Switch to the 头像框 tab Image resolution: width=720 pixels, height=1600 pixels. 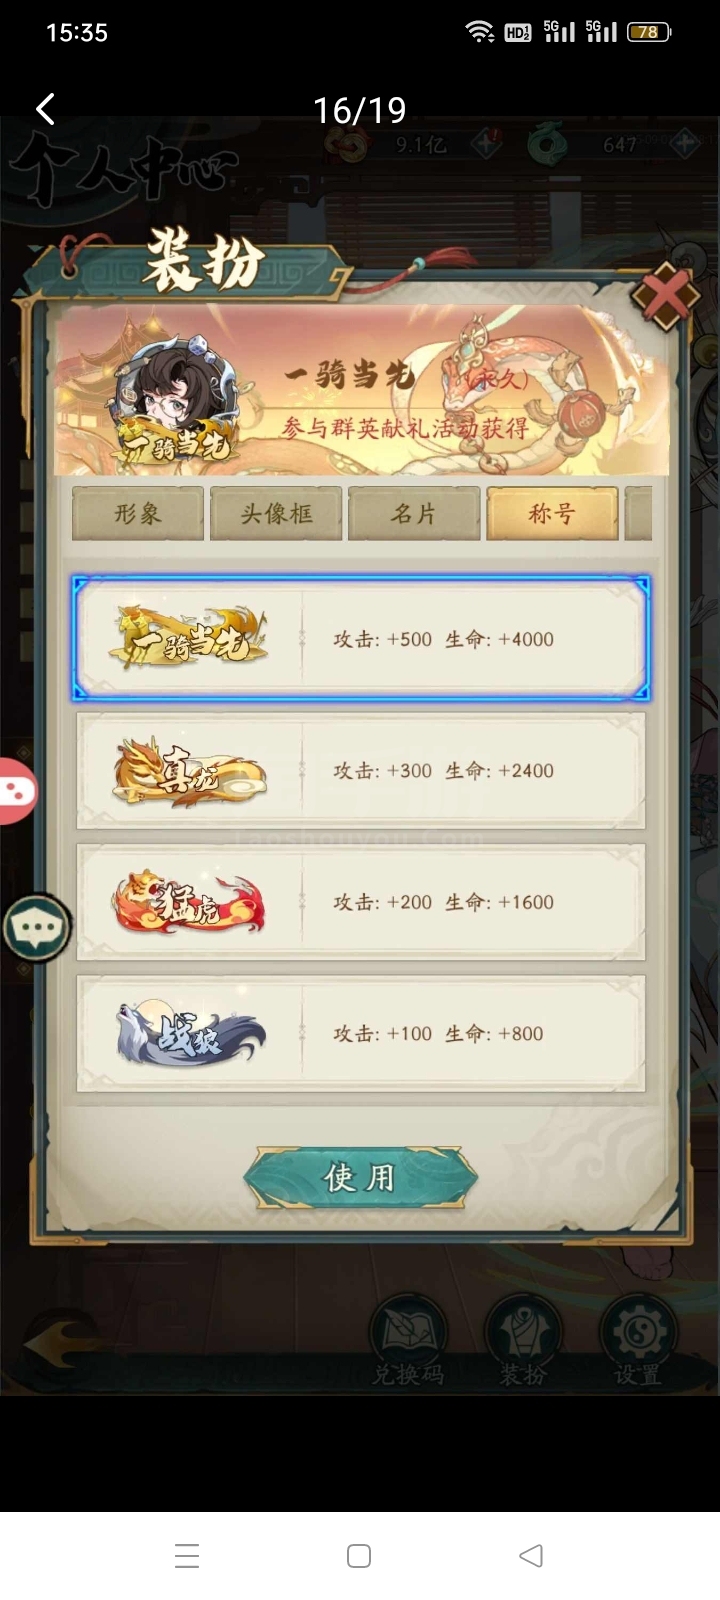tap(276, 514)
